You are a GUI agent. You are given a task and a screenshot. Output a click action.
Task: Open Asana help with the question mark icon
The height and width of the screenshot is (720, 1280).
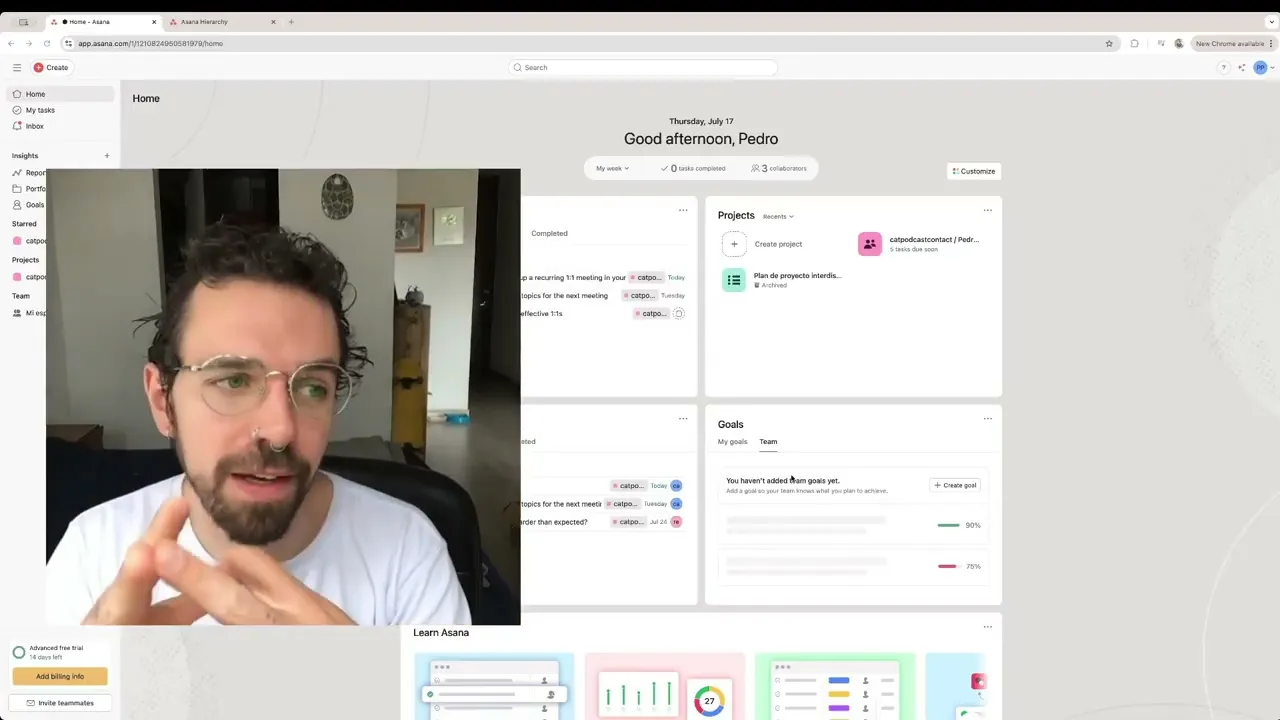point(1223,67)
